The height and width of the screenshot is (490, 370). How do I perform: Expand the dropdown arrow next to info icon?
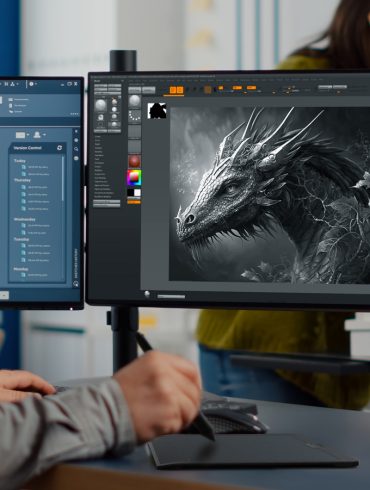36,84
